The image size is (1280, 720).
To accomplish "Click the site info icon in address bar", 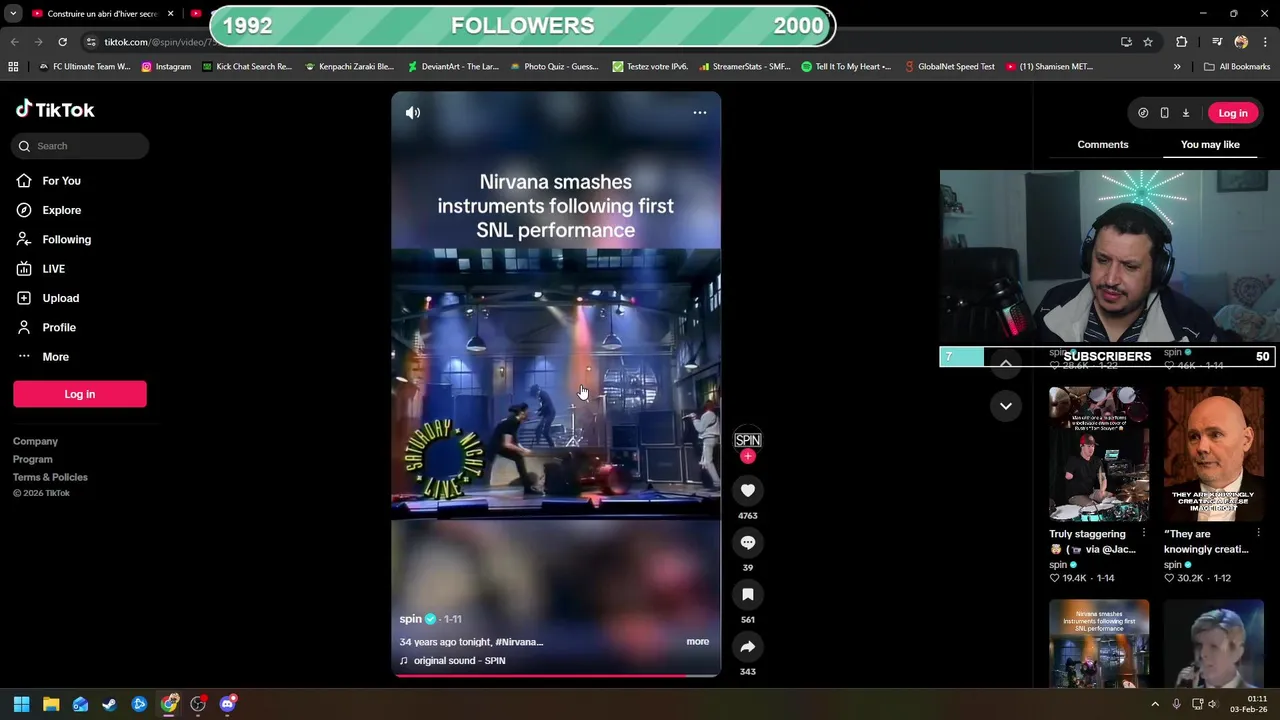I will pyautogui.click(x=91, y=42).
